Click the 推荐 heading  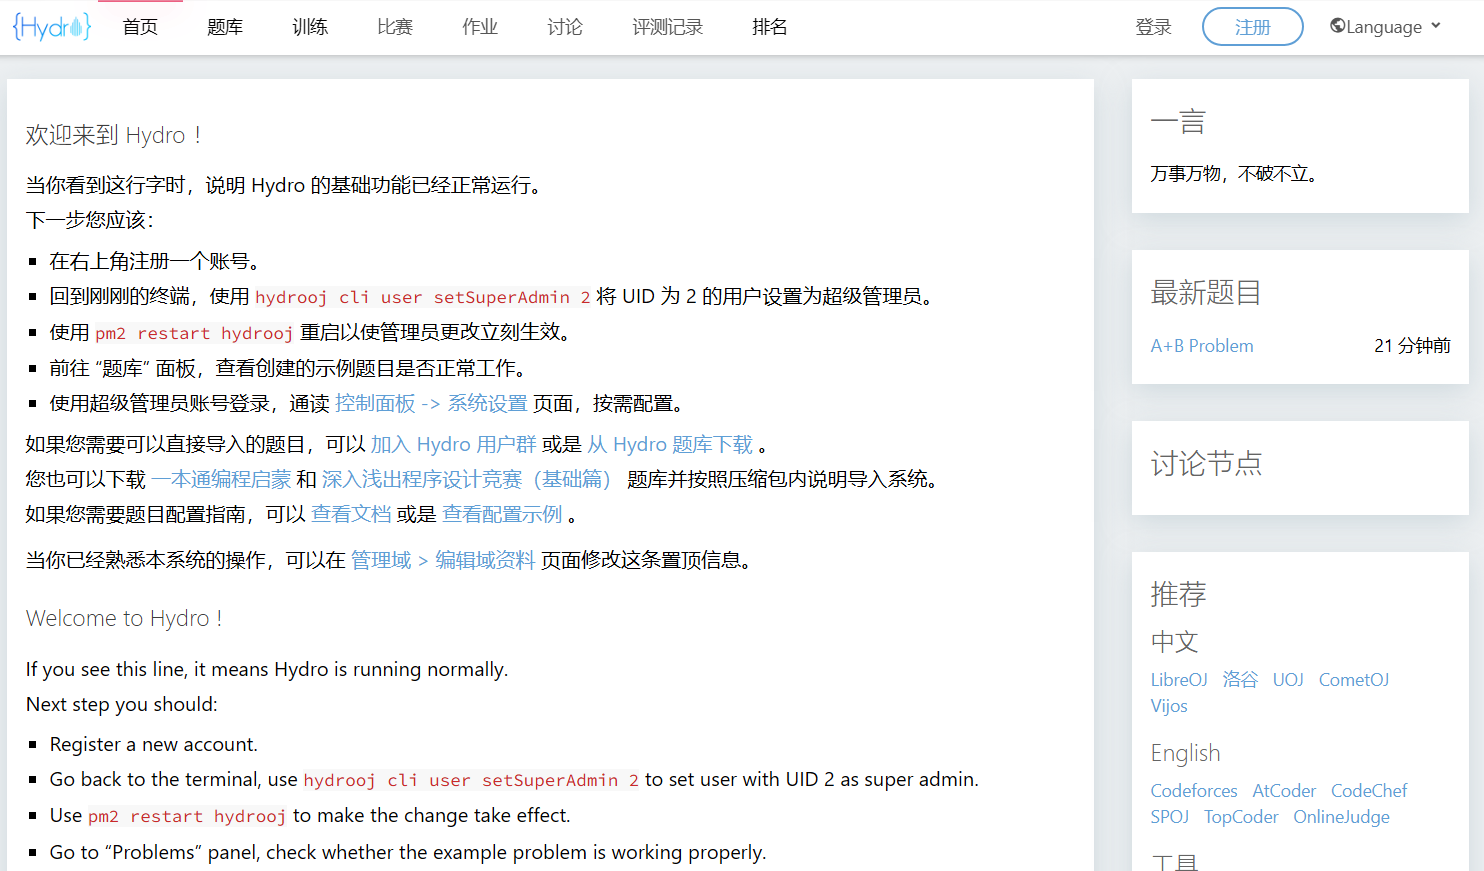[1178, 595]
